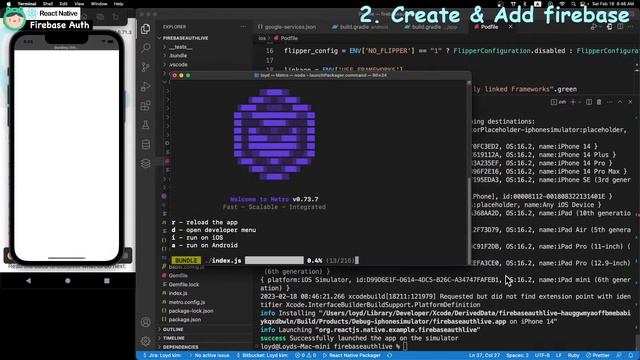Open the Extensions view
640x360 pixels.
tap(145, 106)
